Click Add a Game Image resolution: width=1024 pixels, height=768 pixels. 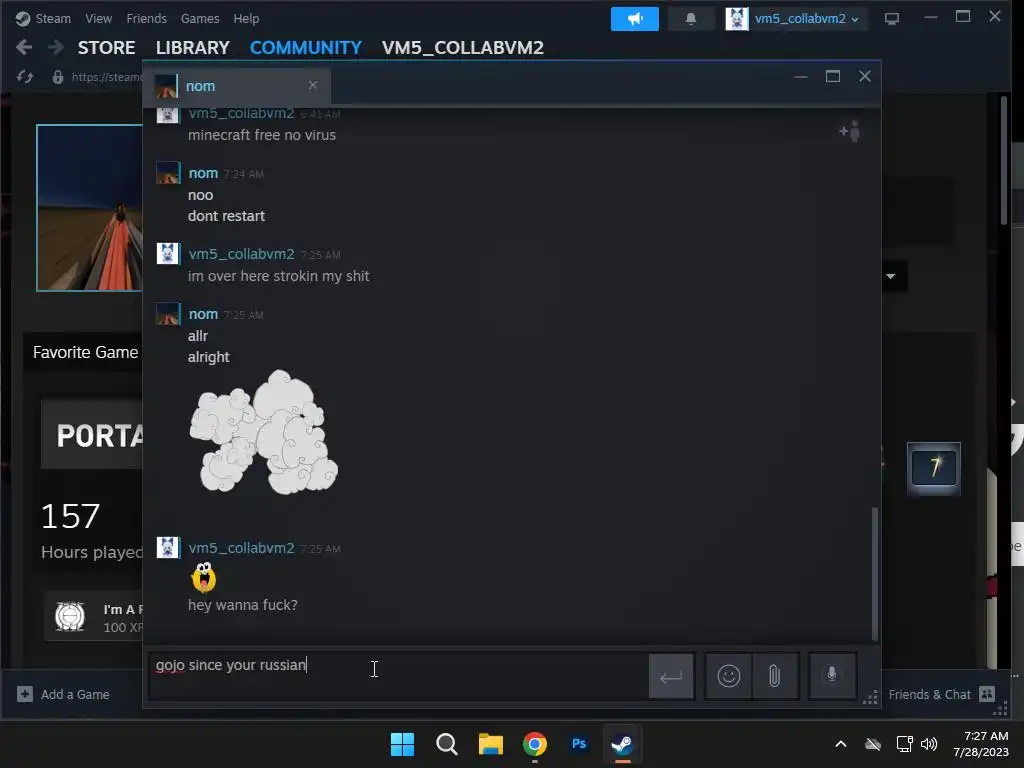(64, 694)
